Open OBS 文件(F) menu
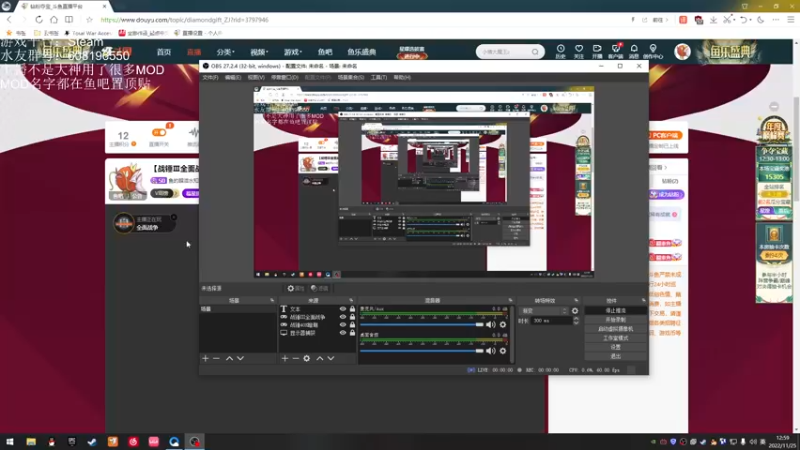The height and width of the screenshot is (450, 800). click(210, 78)
